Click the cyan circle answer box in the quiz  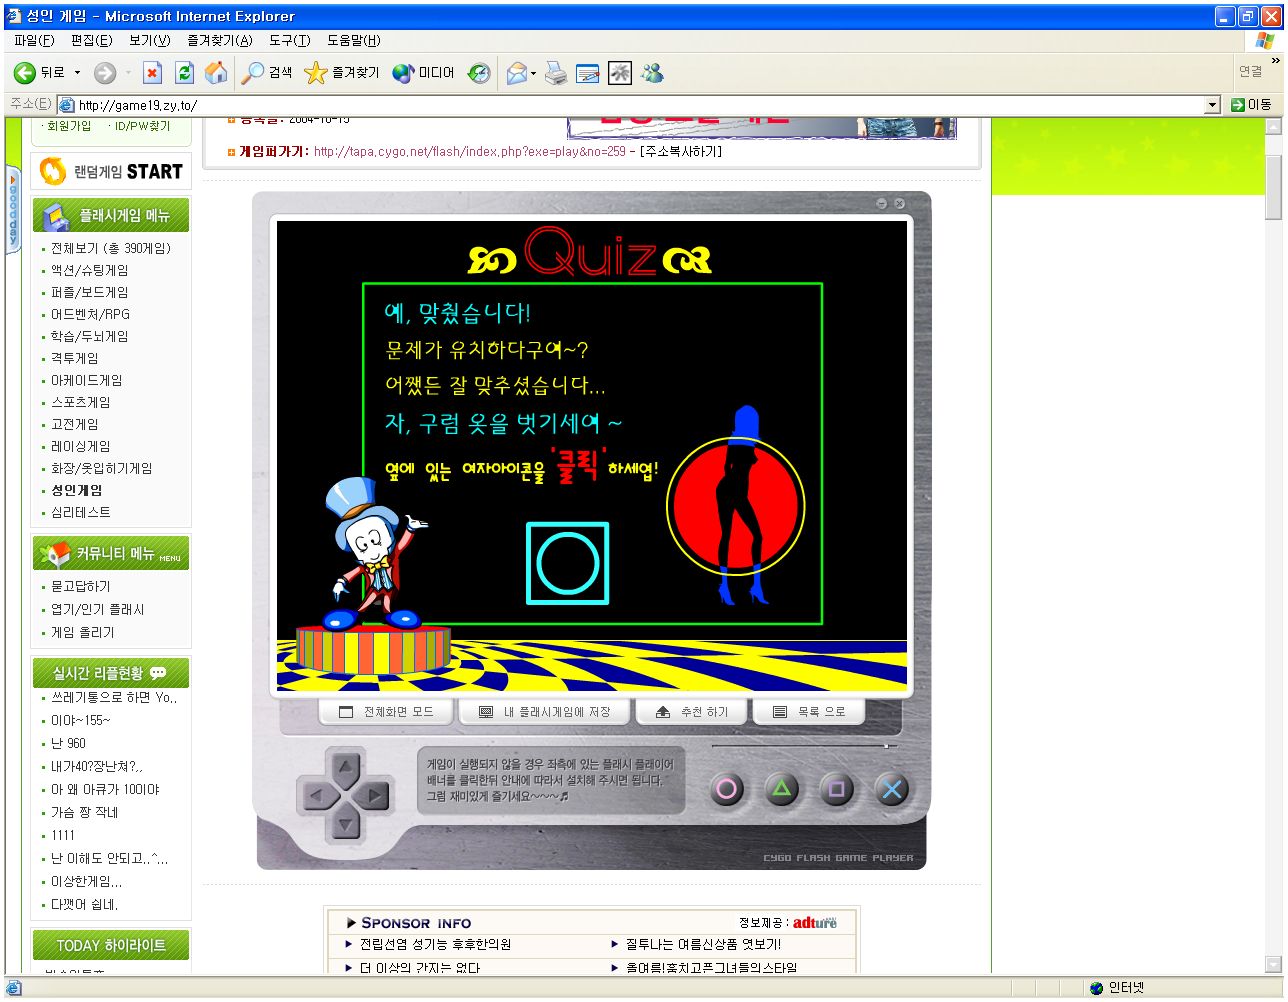click(x=568, y=563)
